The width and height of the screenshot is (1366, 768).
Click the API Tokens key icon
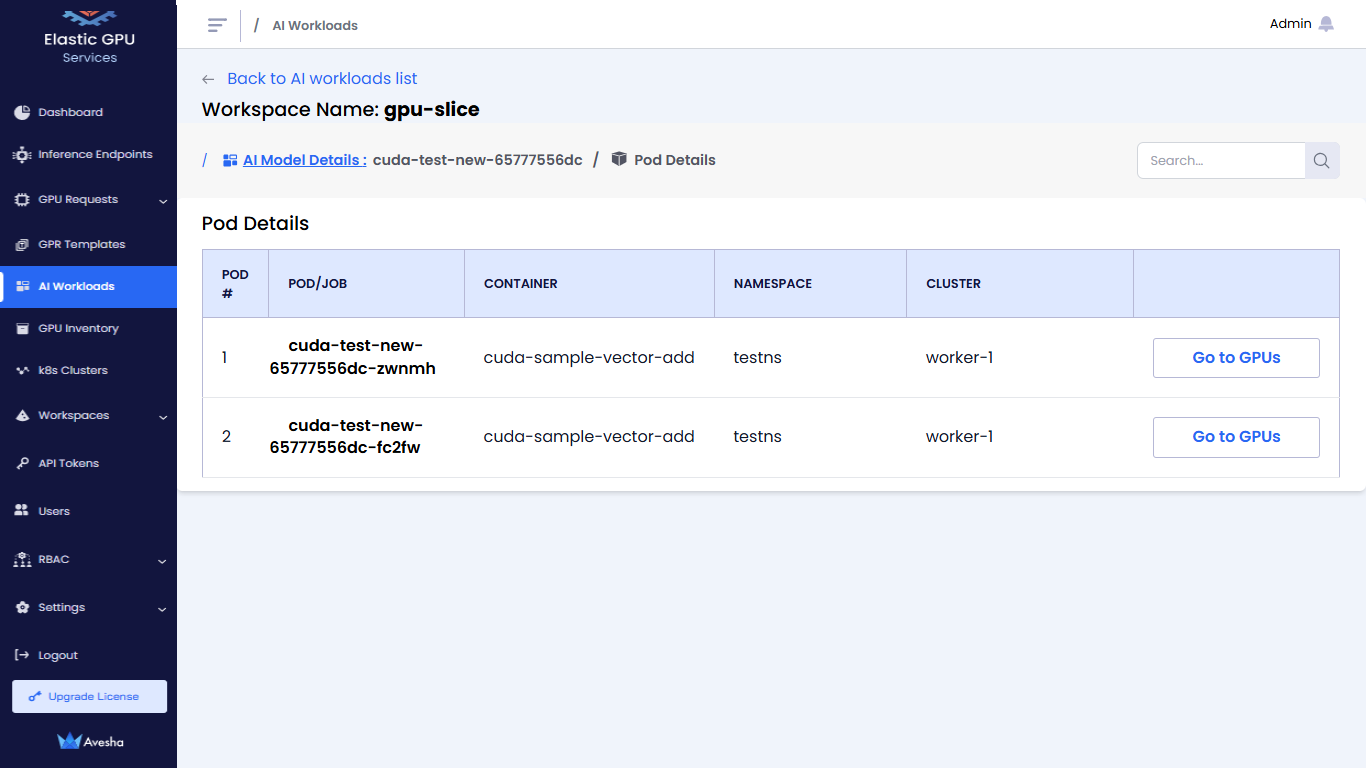tap(22, 463)
